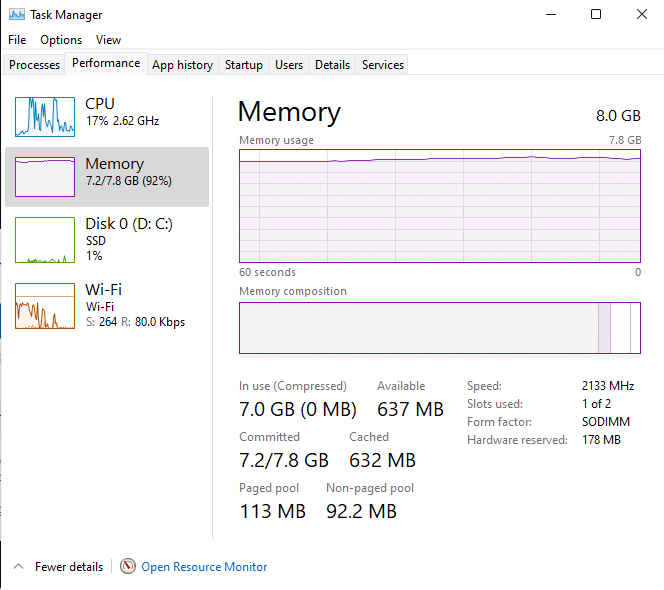Image resolution: width=664 pixels, height=590 pixels.
Task: Switch to the Details tab
Action: [x=332, y=65]
